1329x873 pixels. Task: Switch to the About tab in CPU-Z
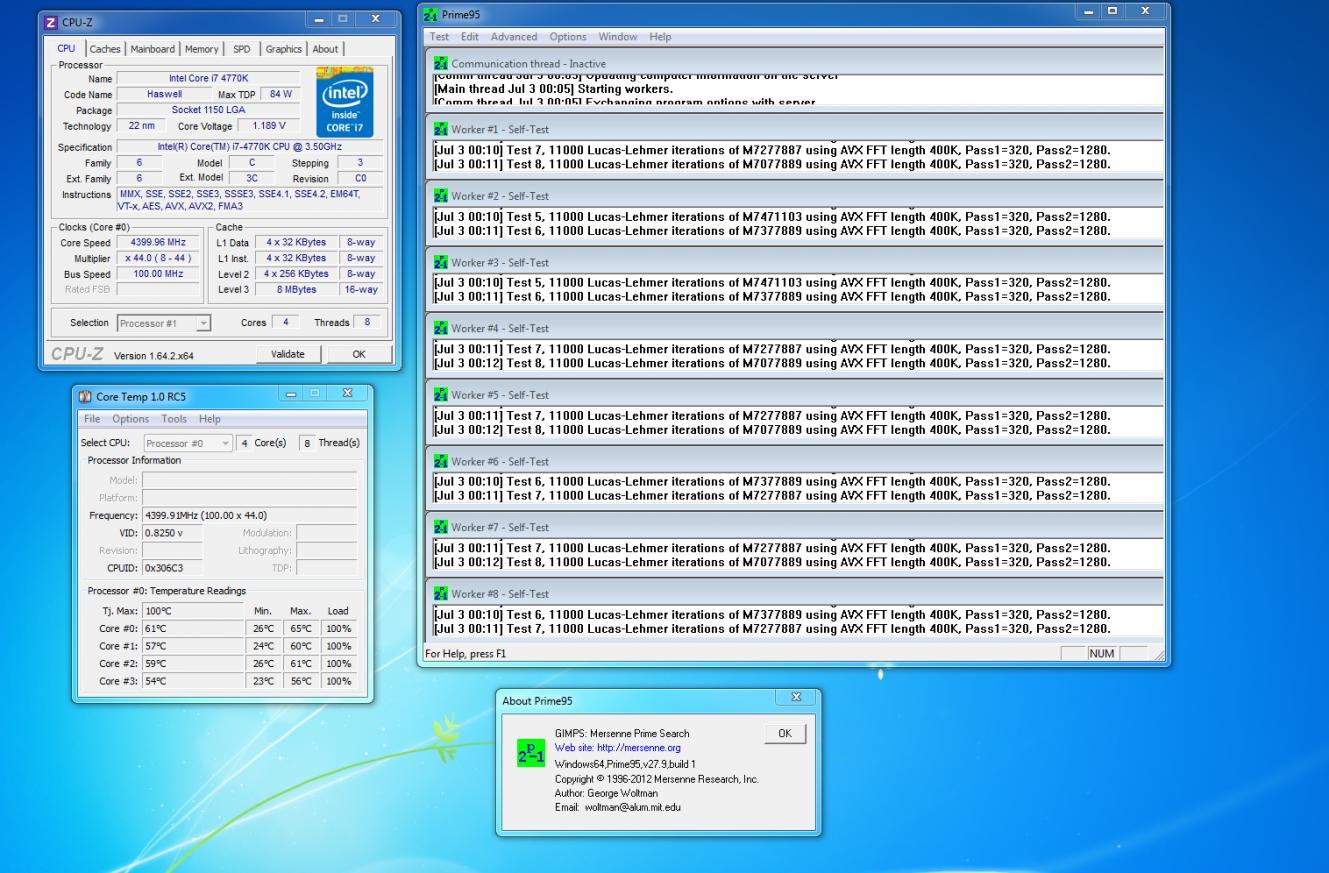click(325, 48)
